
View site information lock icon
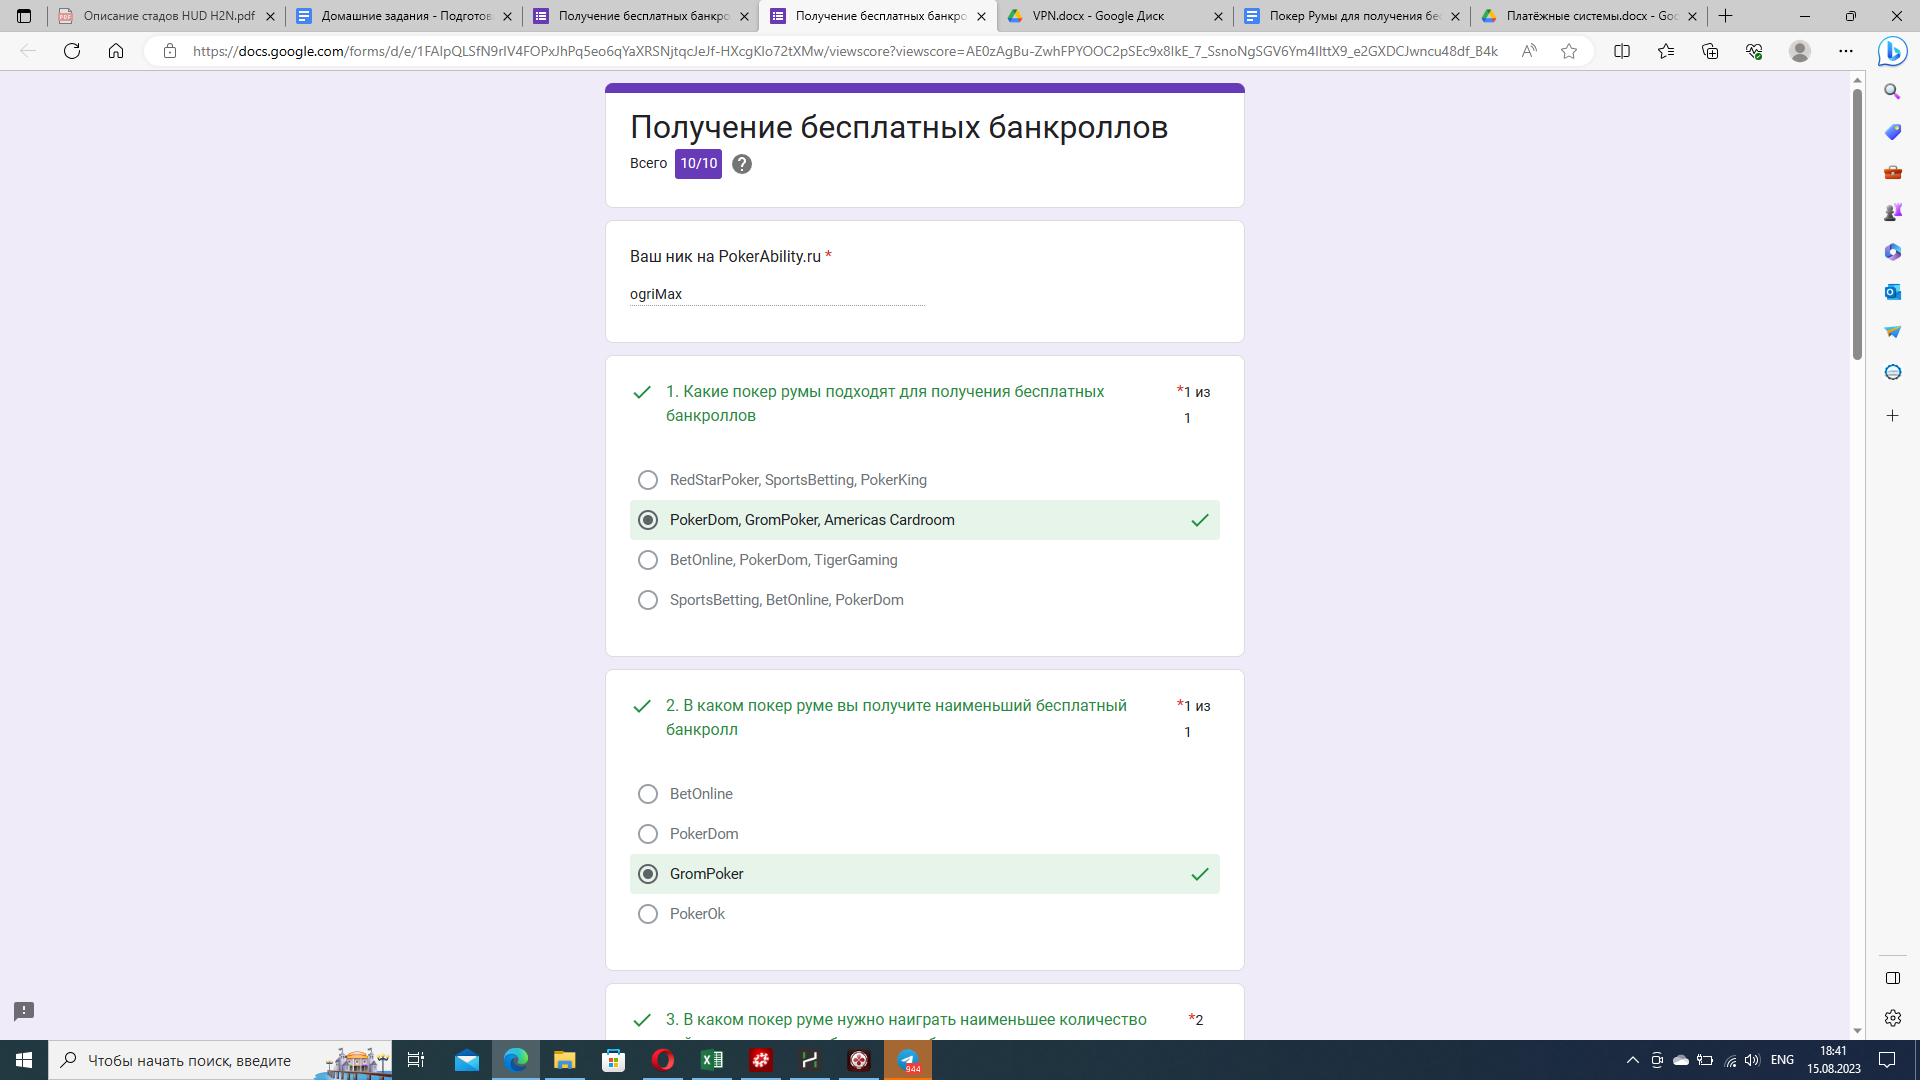pos(170,51)
